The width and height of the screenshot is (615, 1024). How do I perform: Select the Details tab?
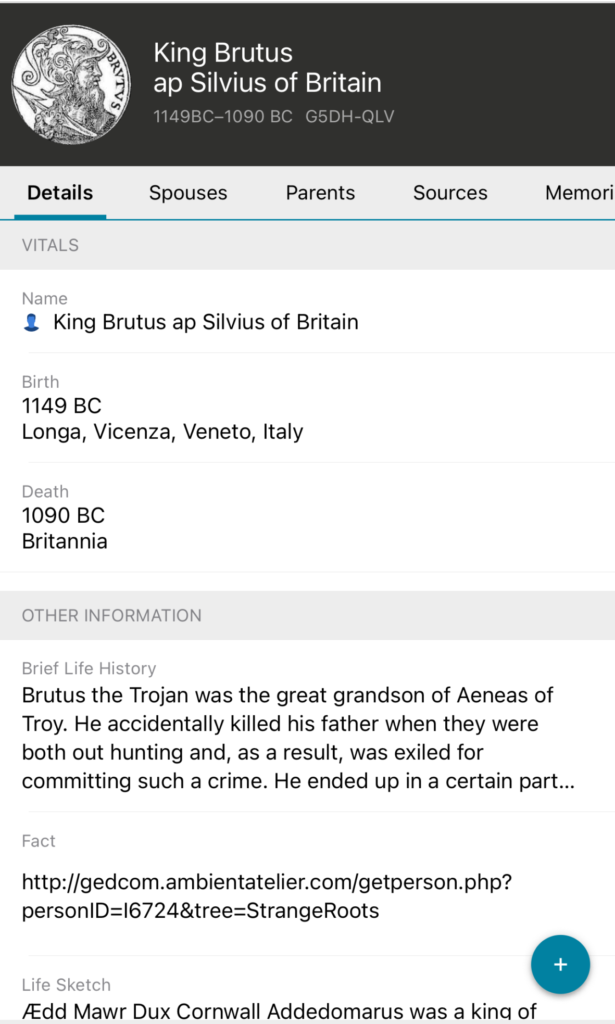pos(60,193)
